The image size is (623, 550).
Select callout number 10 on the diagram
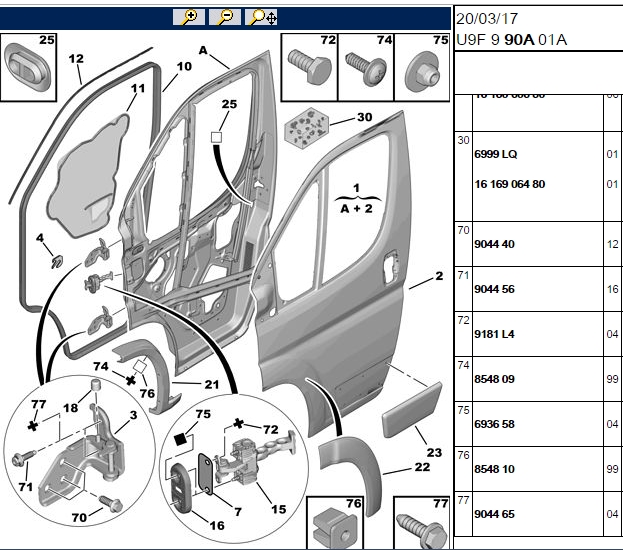184,66
